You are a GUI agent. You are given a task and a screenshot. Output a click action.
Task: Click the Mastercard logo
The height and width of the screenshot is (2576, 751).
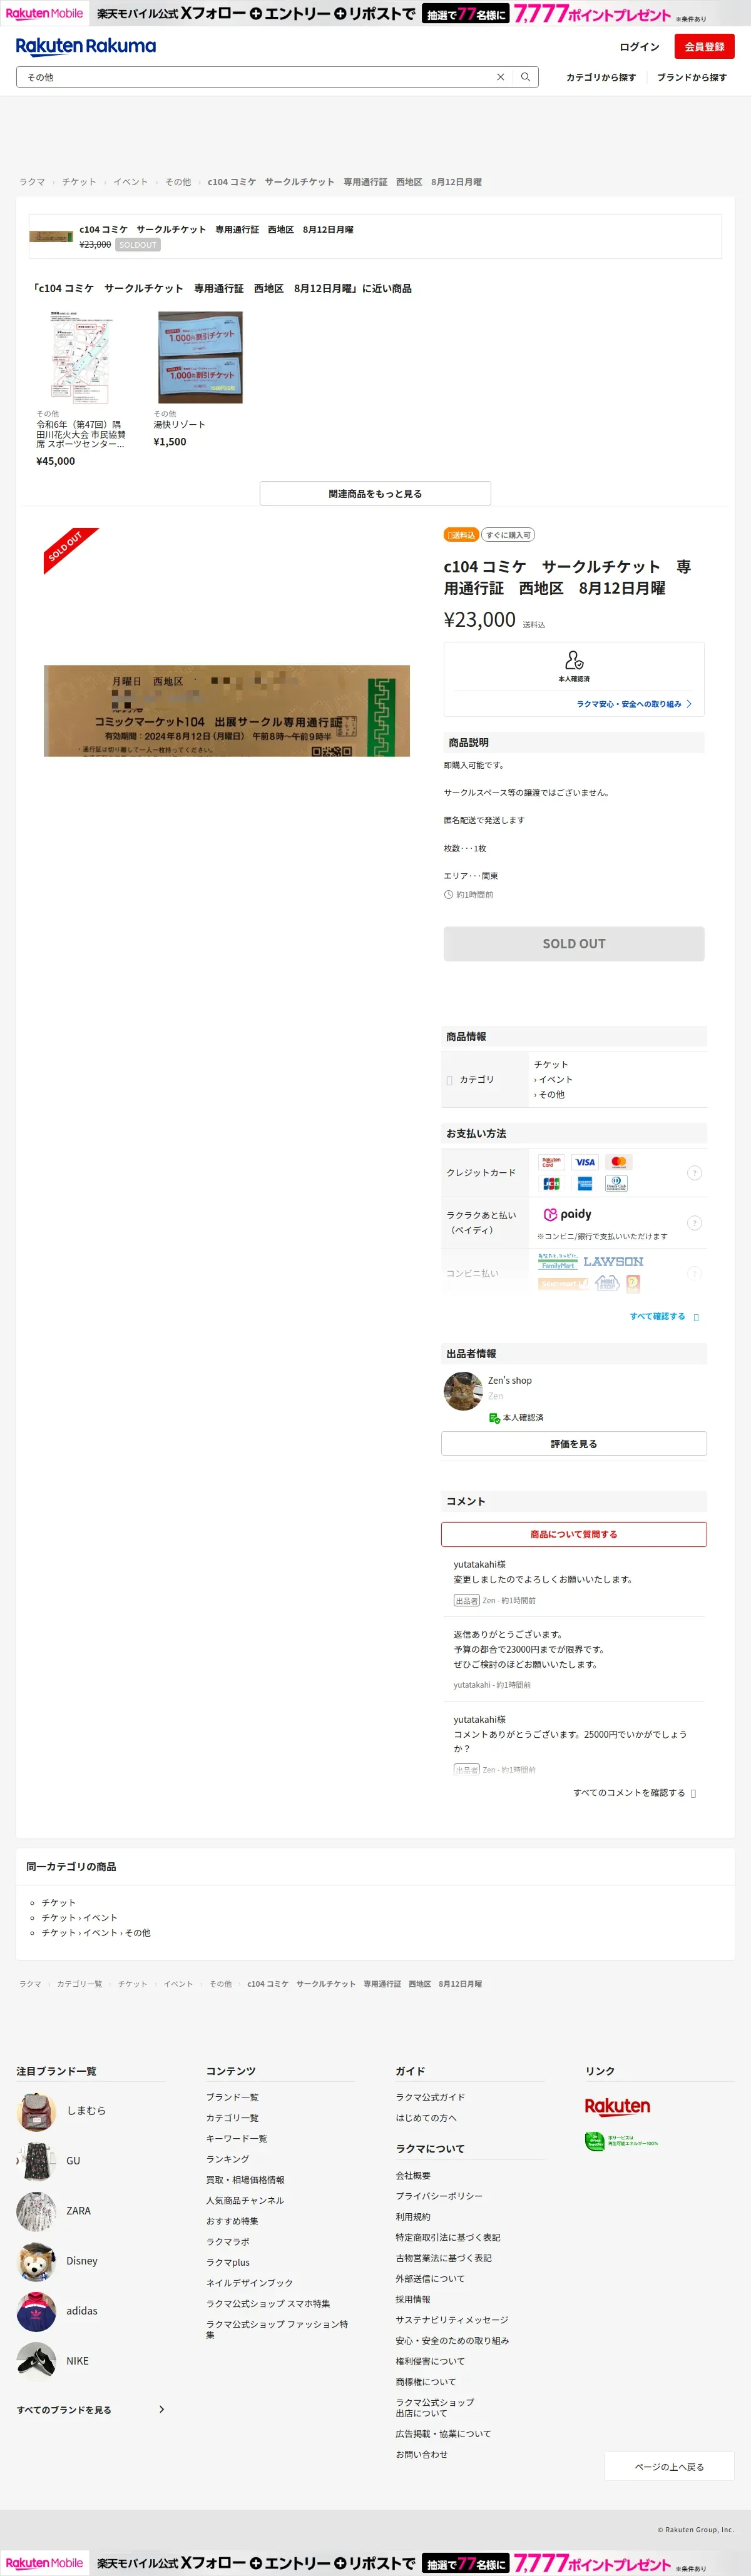coord(618,1162)
